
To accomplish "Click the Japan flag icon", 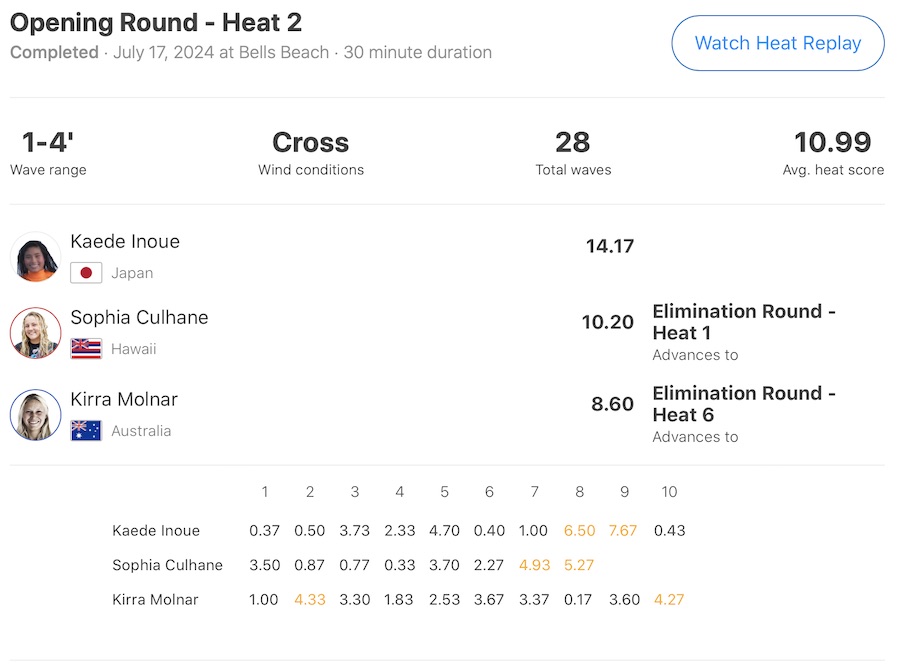I will click(x=86, y=273).
